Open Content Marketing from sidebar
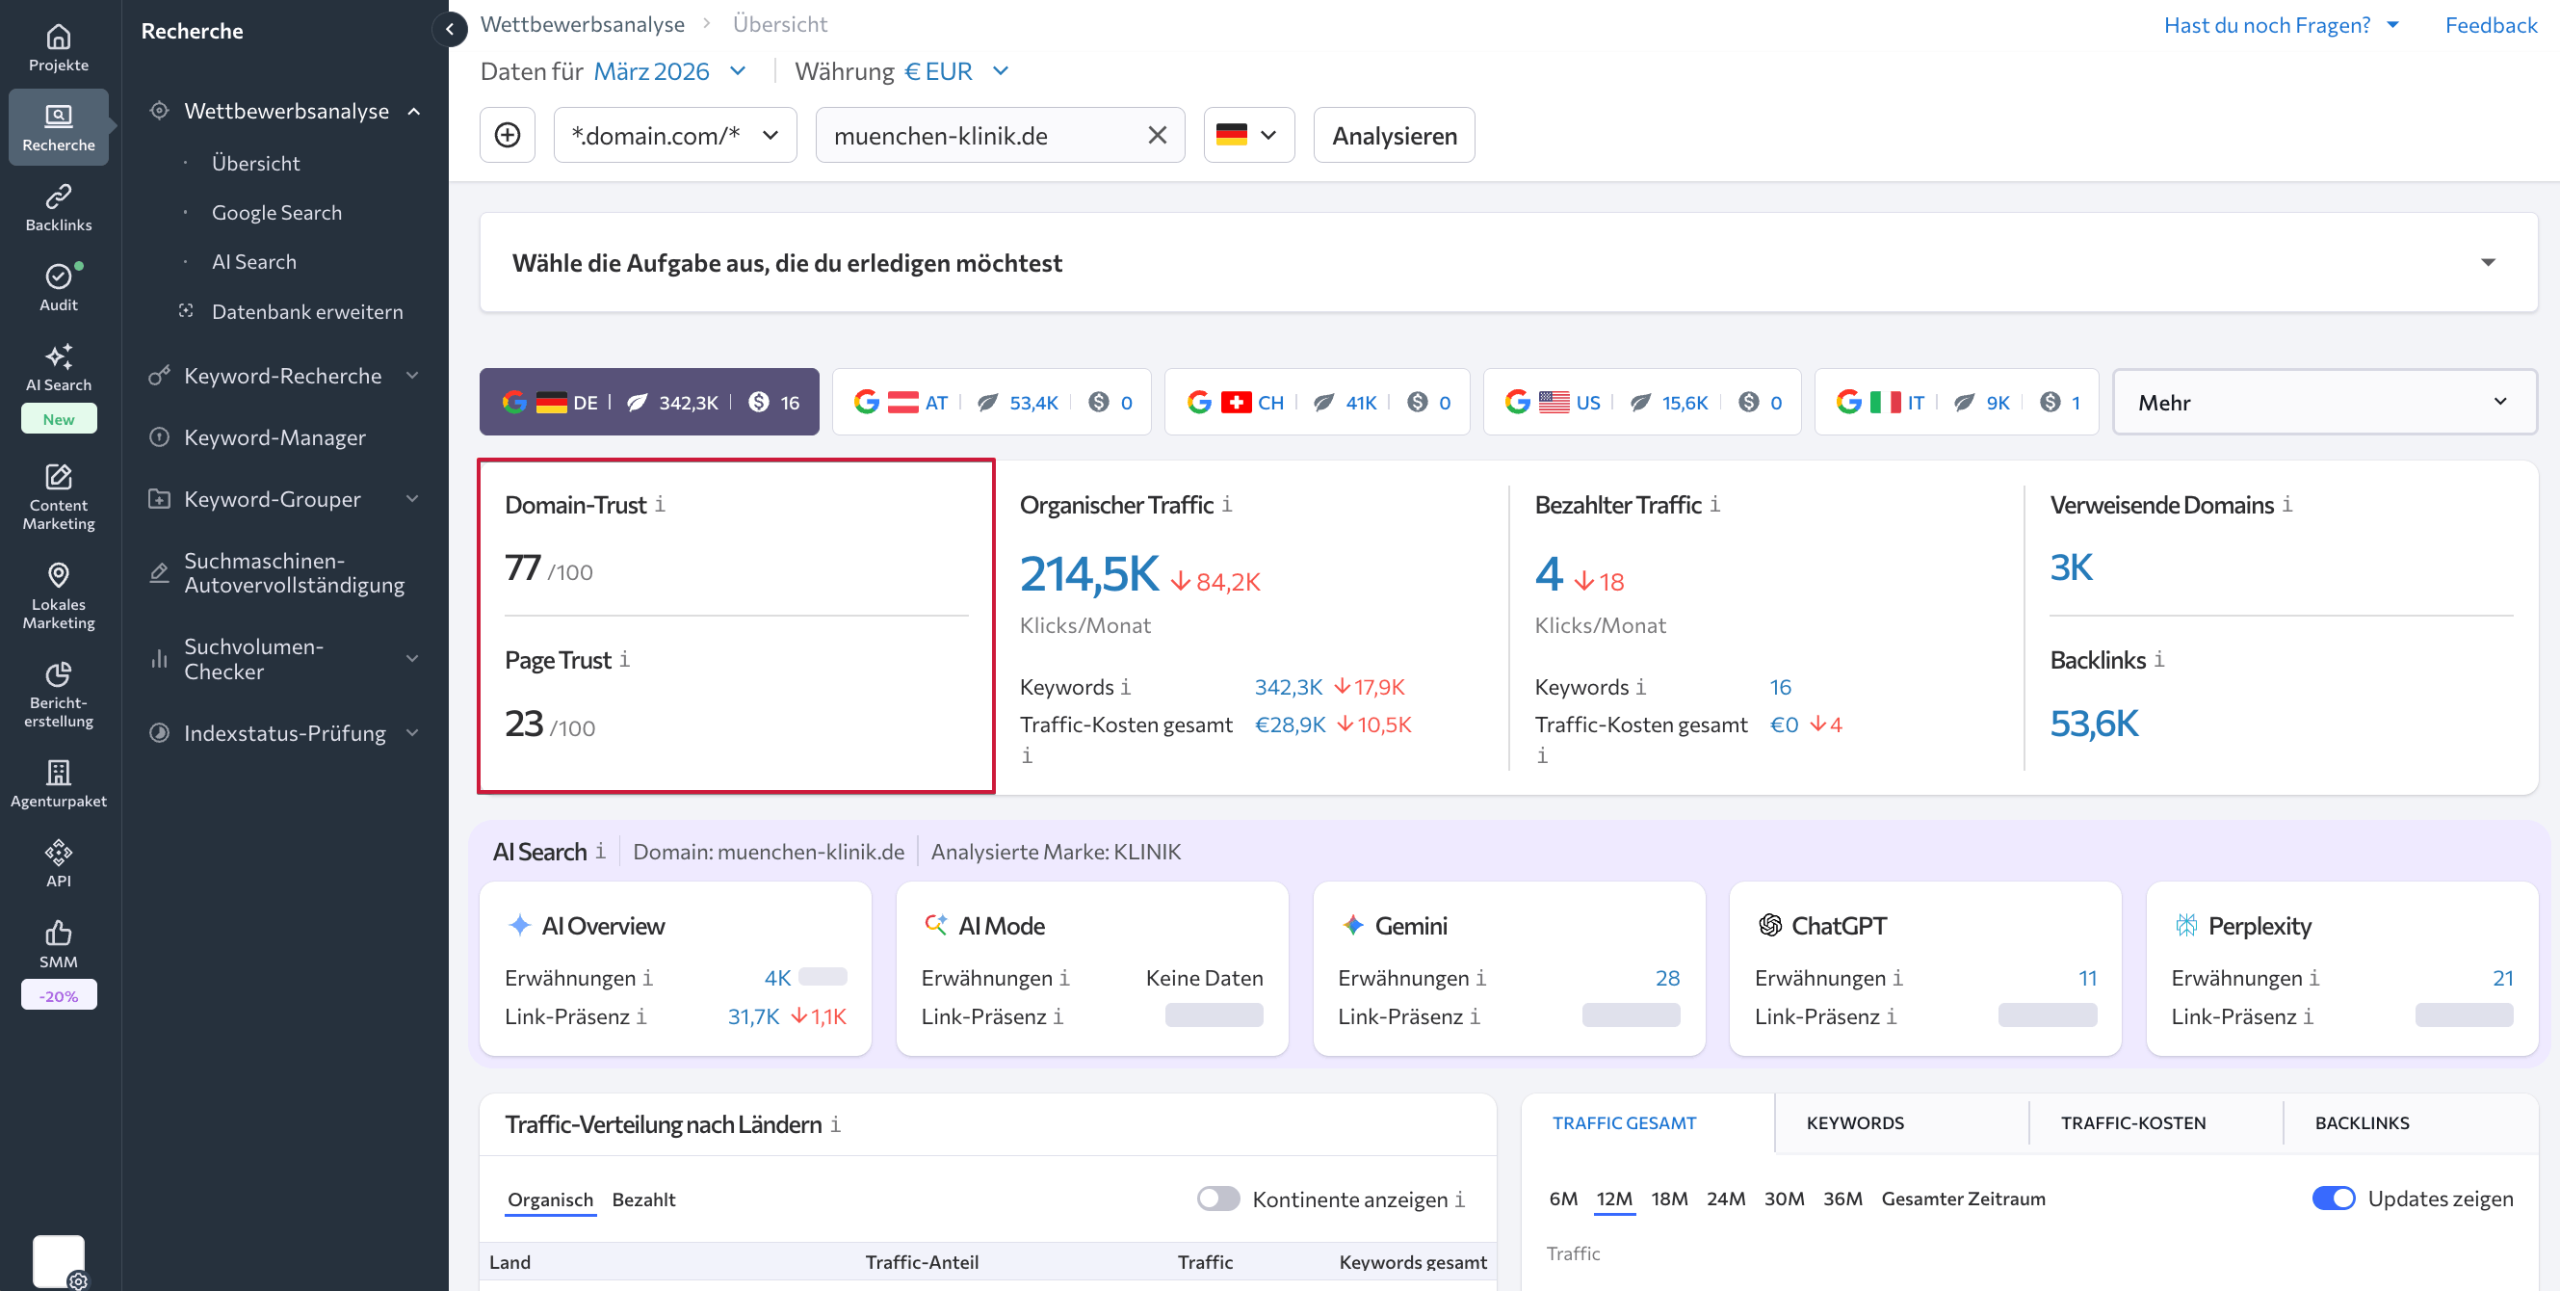Screen dimensions: 2560x1291 pyautogui.click(x=58, y=497)
